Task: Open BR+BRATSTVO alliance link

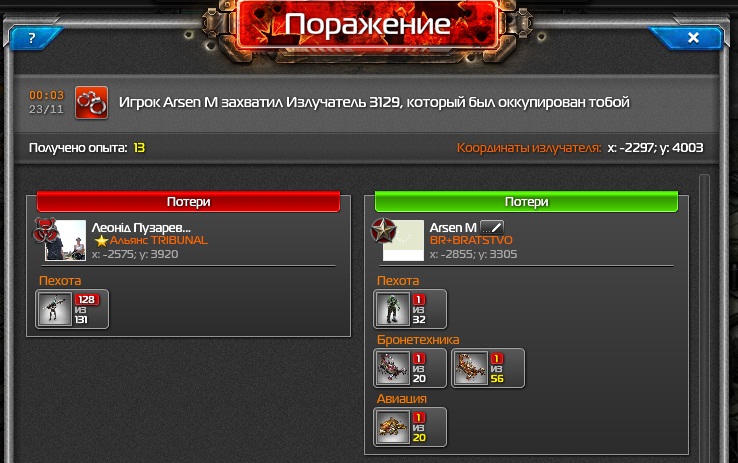Action: point(471,240)
